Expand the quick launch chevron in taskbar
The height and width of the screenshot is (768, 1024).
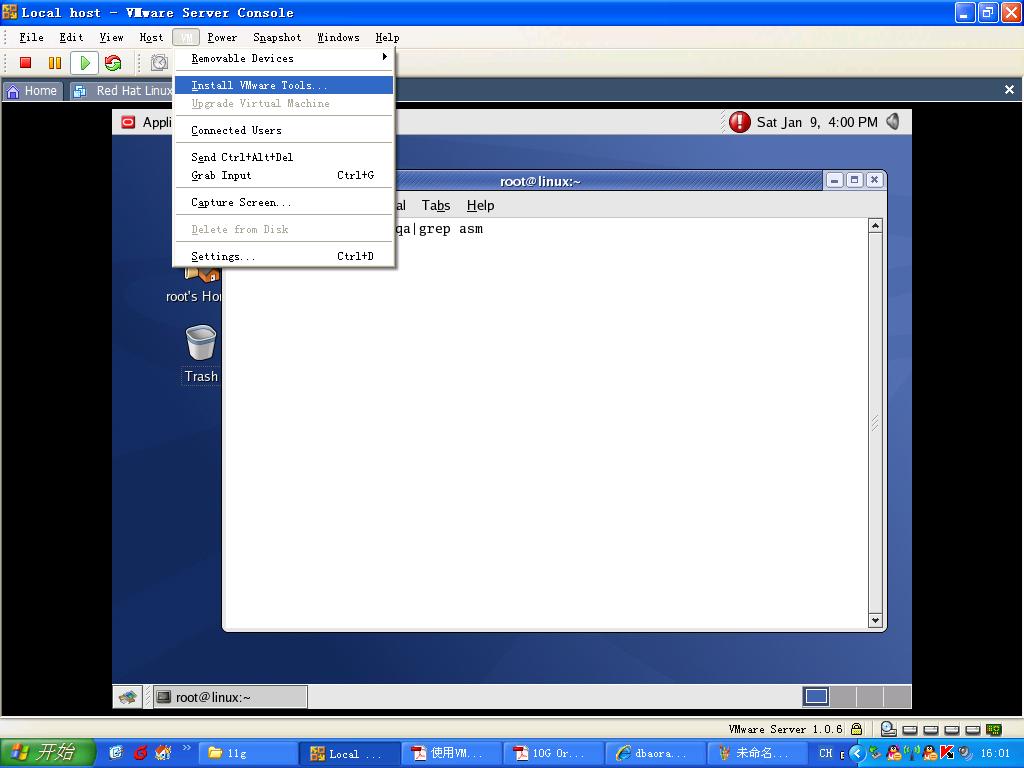pos(187,748)
